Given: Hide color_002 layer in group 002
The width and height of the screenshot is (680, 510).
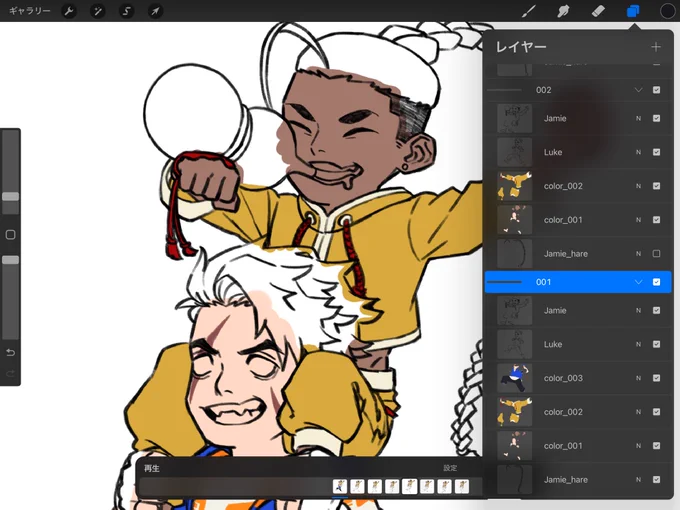Looking at the screenshot, I should pos(657,186).
